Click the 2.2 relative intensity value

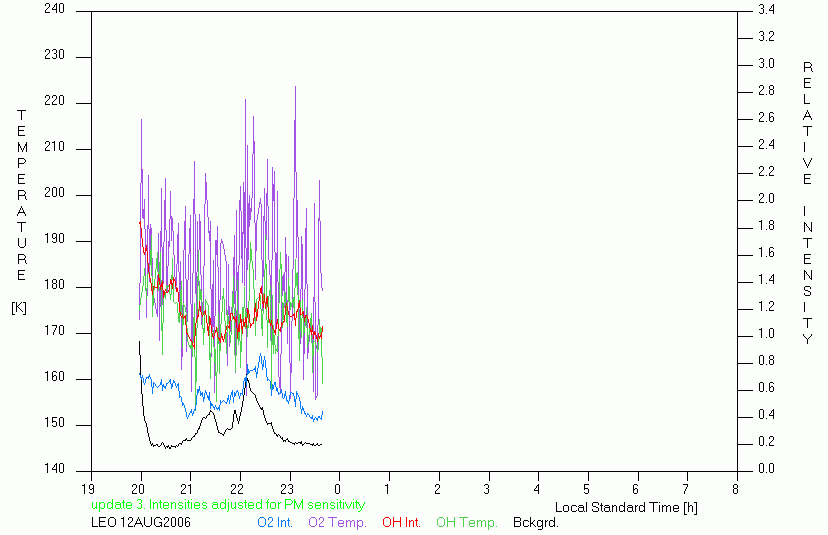tap(766, 172)
